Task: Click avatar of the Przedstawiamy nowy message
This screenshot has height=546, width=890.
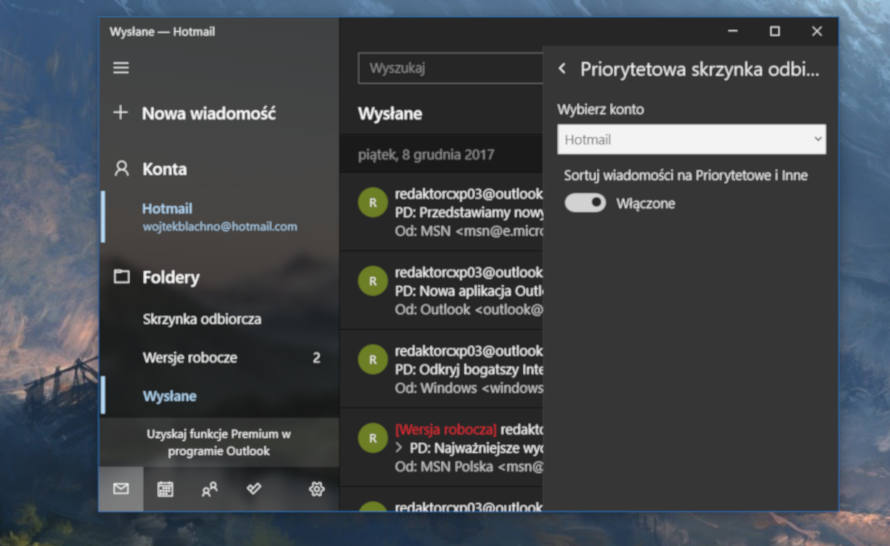Action: pyautogui.click(x=373, y=203)
